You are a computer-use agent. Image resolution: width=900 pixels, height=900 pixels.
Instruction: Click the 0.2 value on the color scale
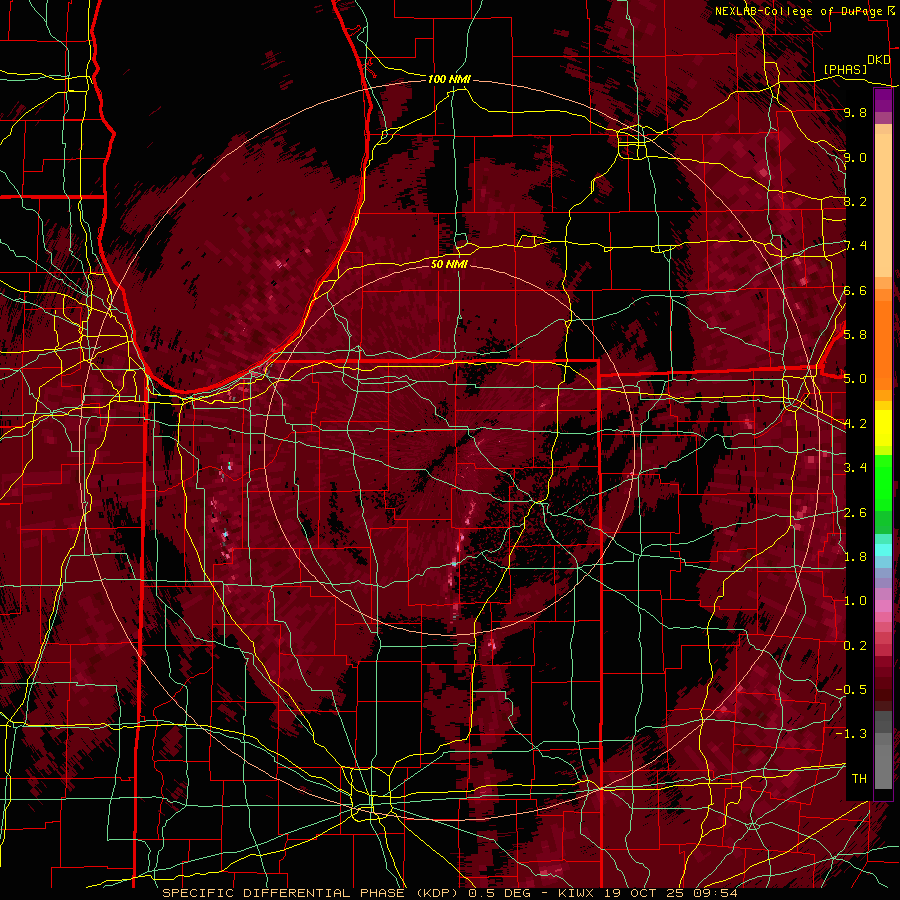[x=855, y=646]
